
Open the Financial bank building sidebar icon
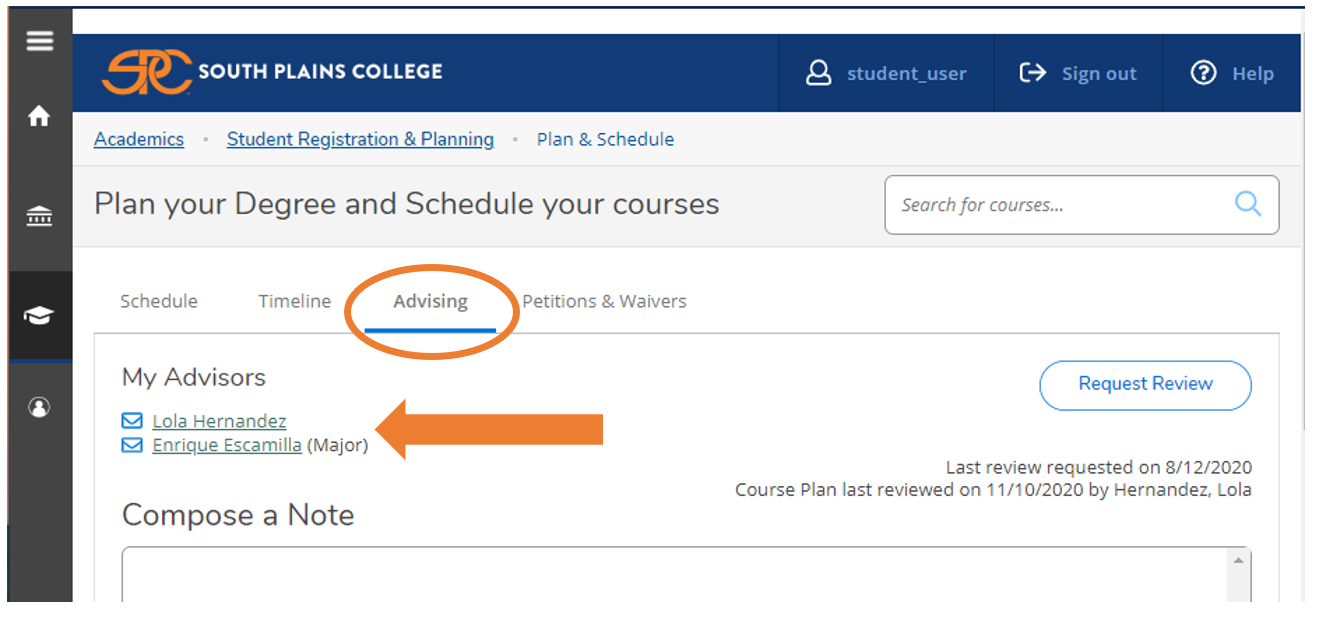click(x=39, y=216)
